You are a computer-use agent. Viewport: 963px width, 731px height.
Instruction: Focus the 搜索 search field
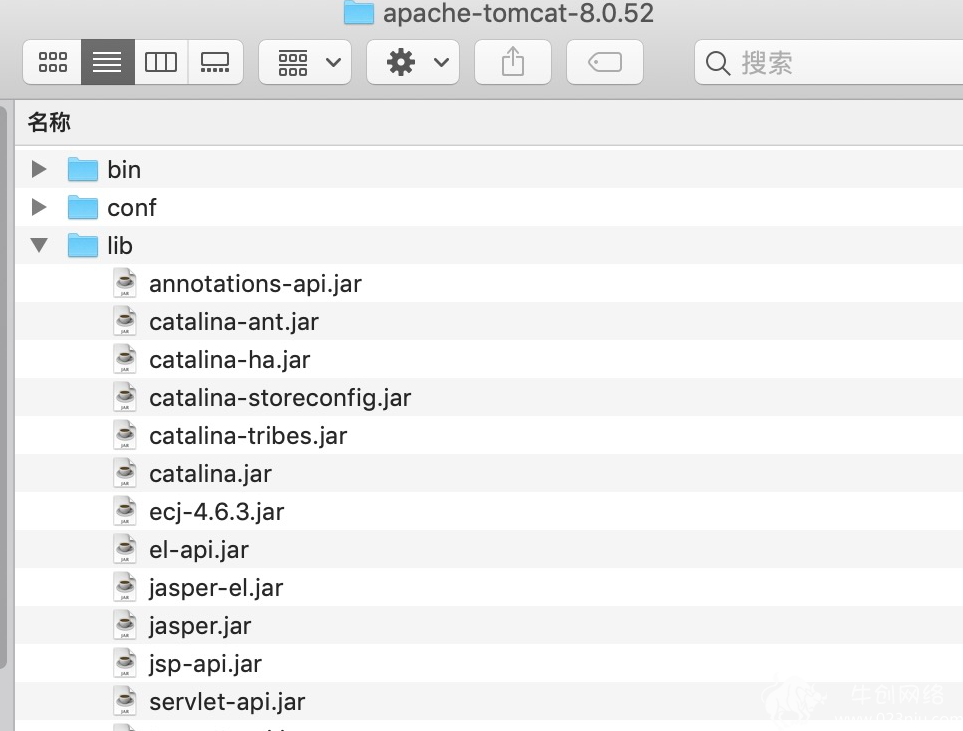point(828,62)
